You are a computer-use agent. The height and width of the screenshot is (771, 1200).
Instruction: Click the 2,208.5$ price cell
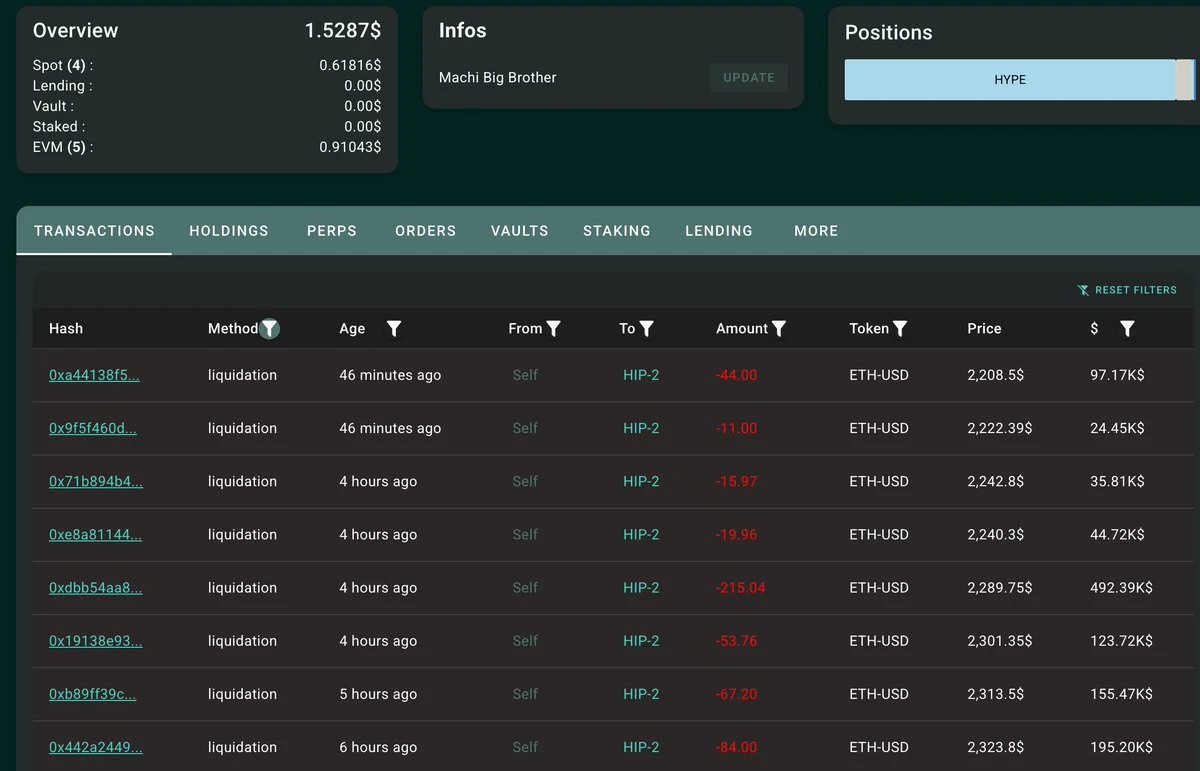point(996,375)
